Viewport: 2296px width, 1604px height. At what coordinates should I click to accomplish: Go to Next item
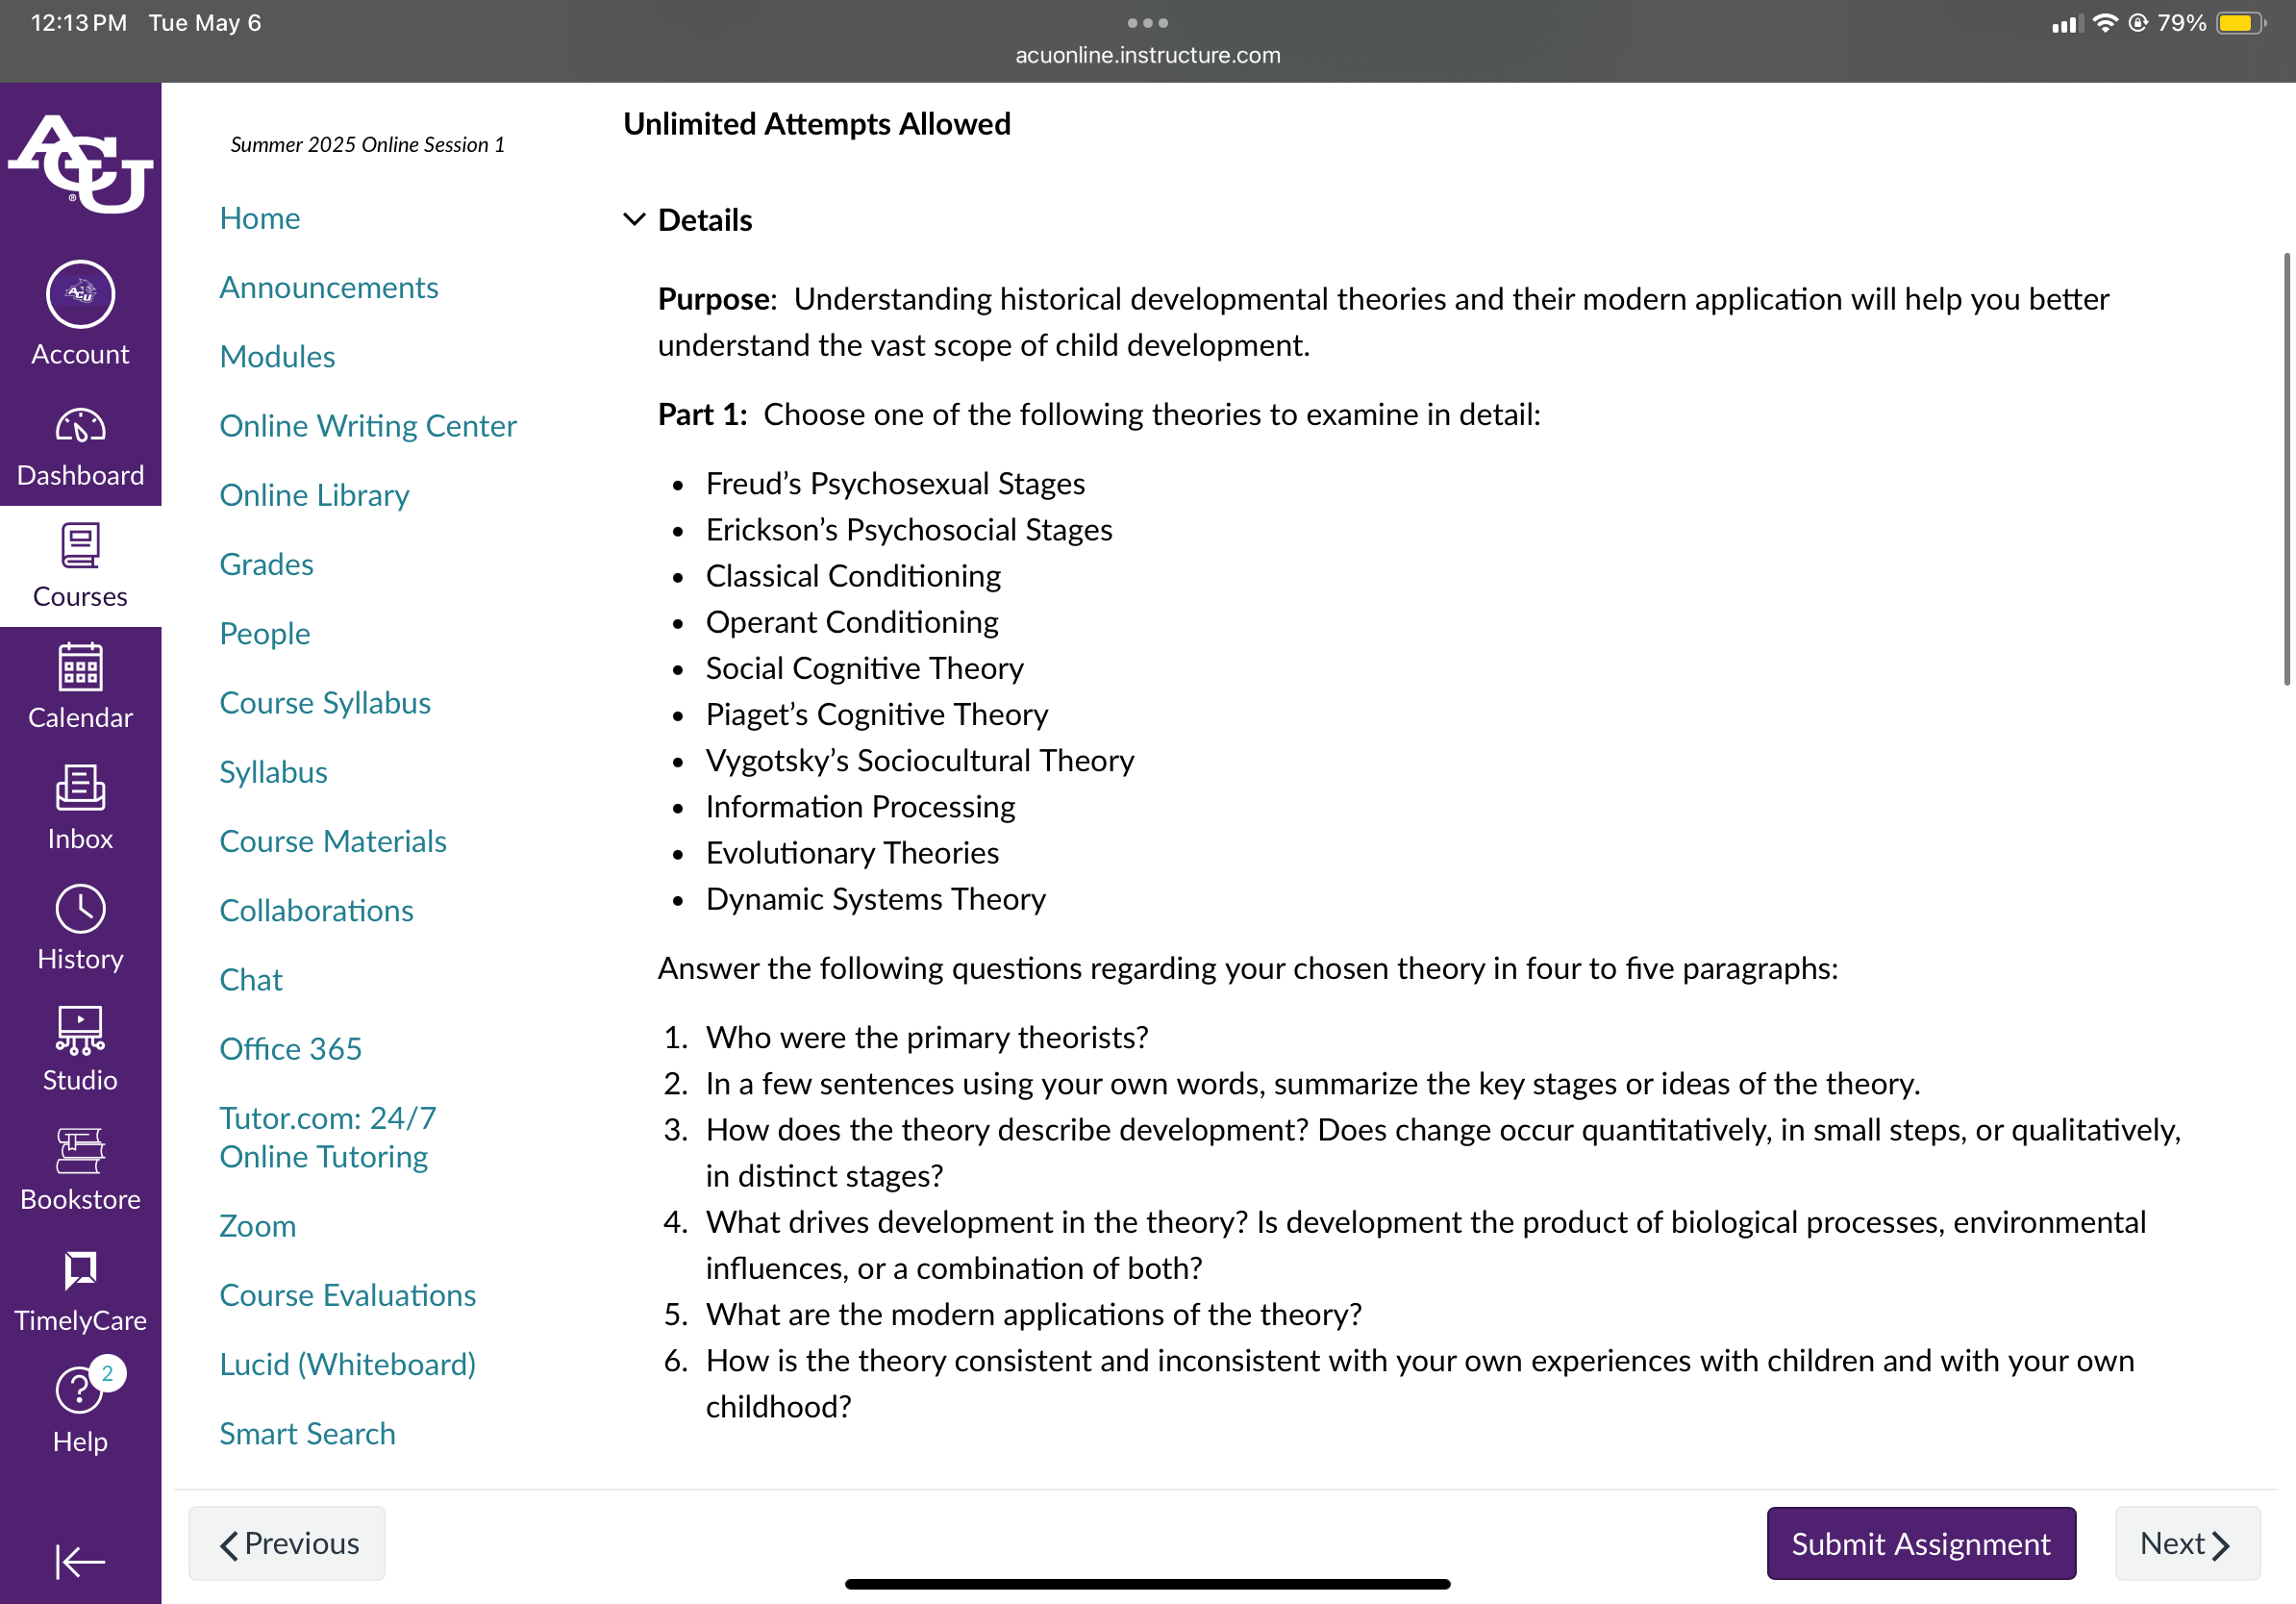tap(2187, 1543)
